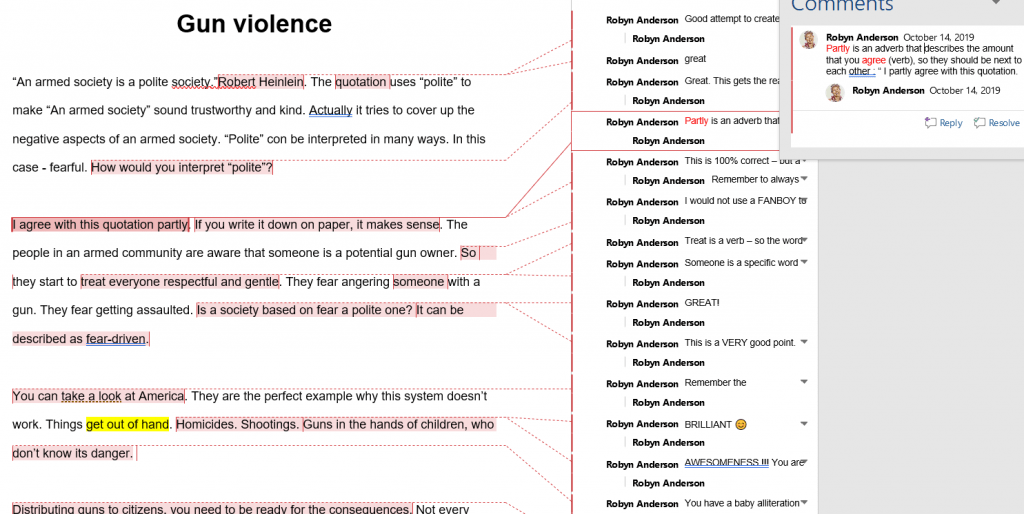Click the Reply button in Comments panel
Image resolution: width=1024 pixels, height=514 pixels.
click(943, 123)
